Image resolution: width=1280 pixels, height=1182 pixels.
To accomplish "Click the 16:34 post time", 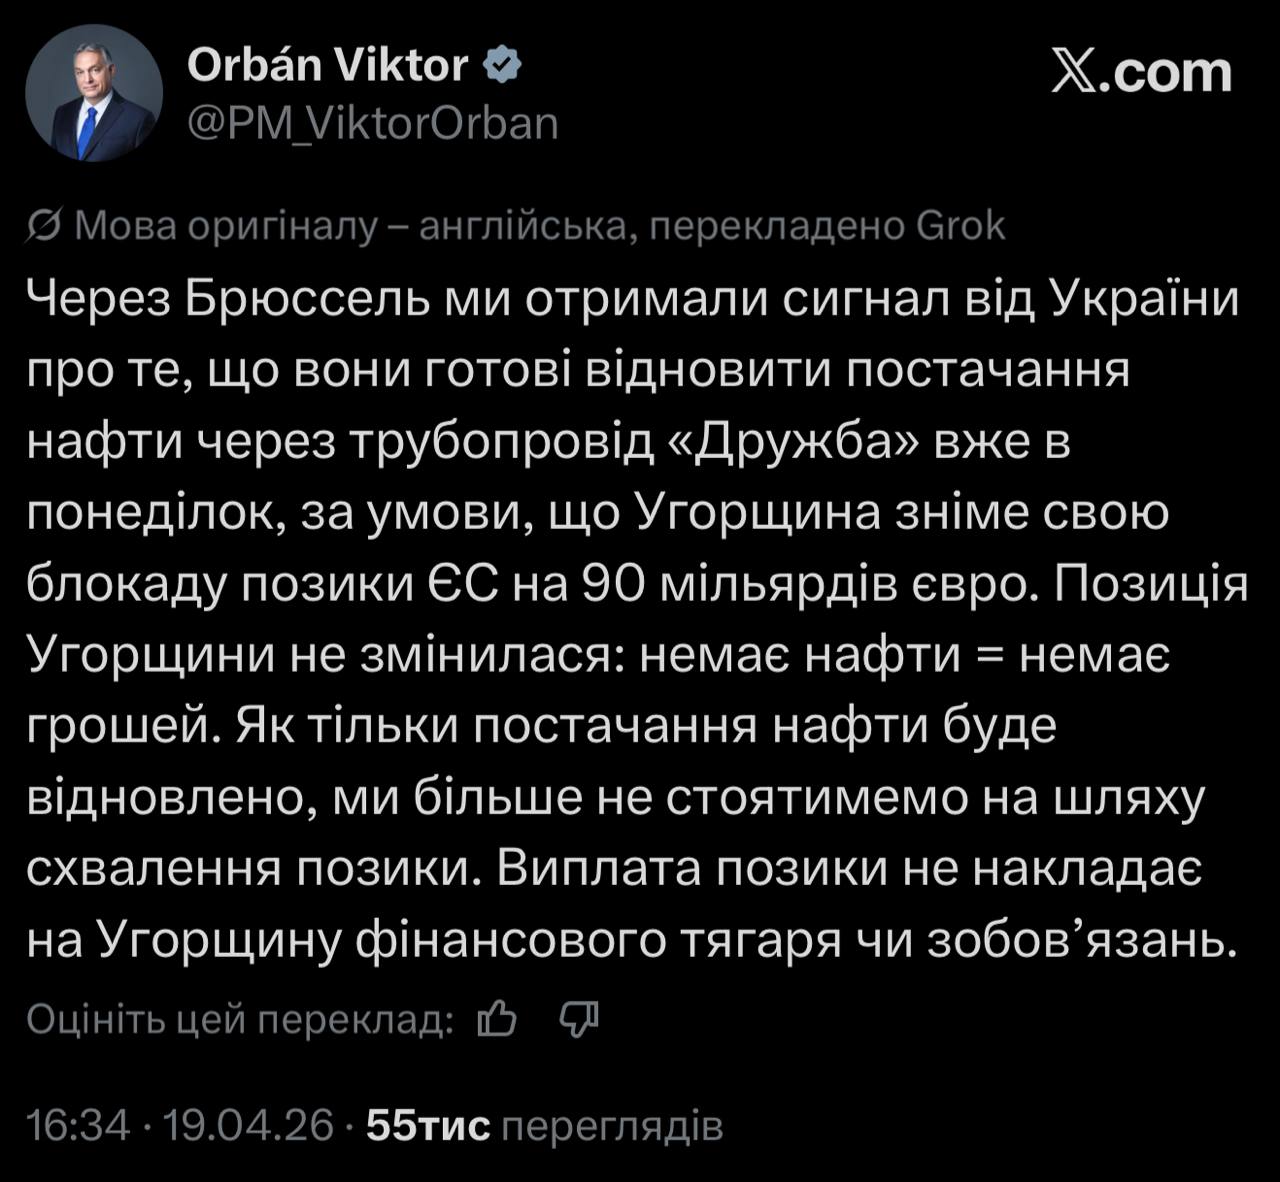I will coord(78,1126).
